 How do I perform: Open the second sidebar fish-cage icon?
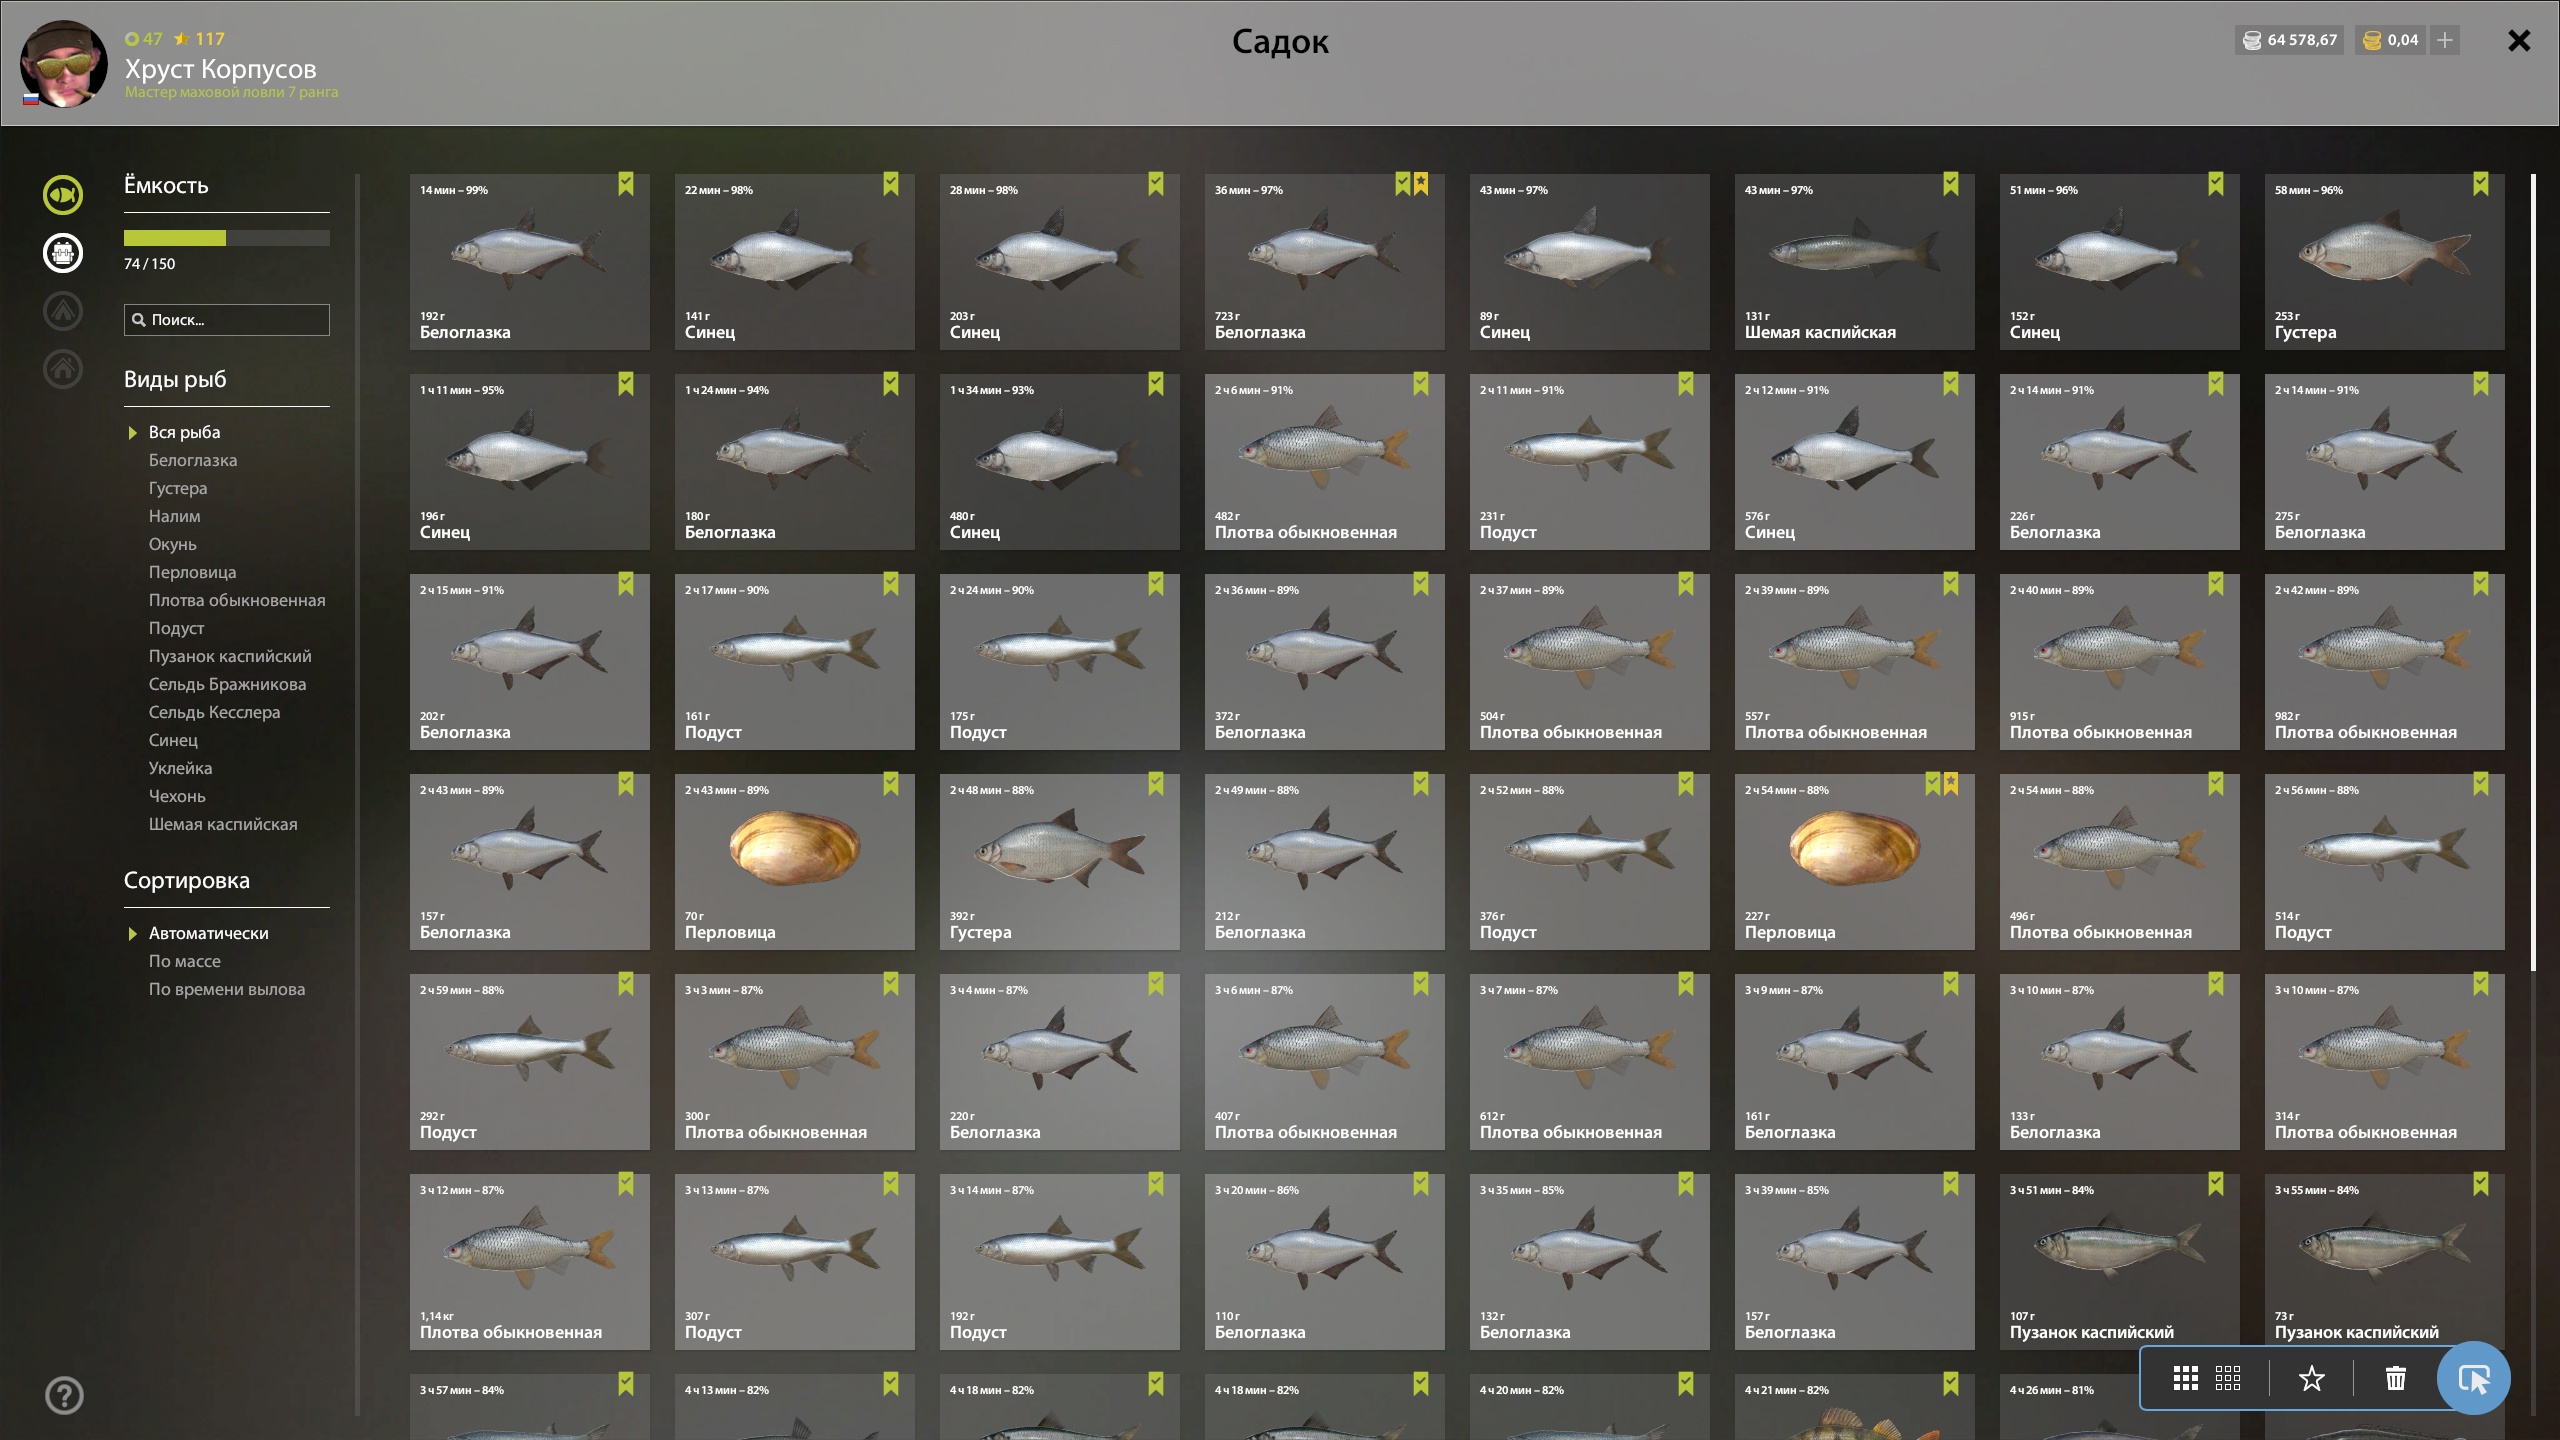coord(62,253)
